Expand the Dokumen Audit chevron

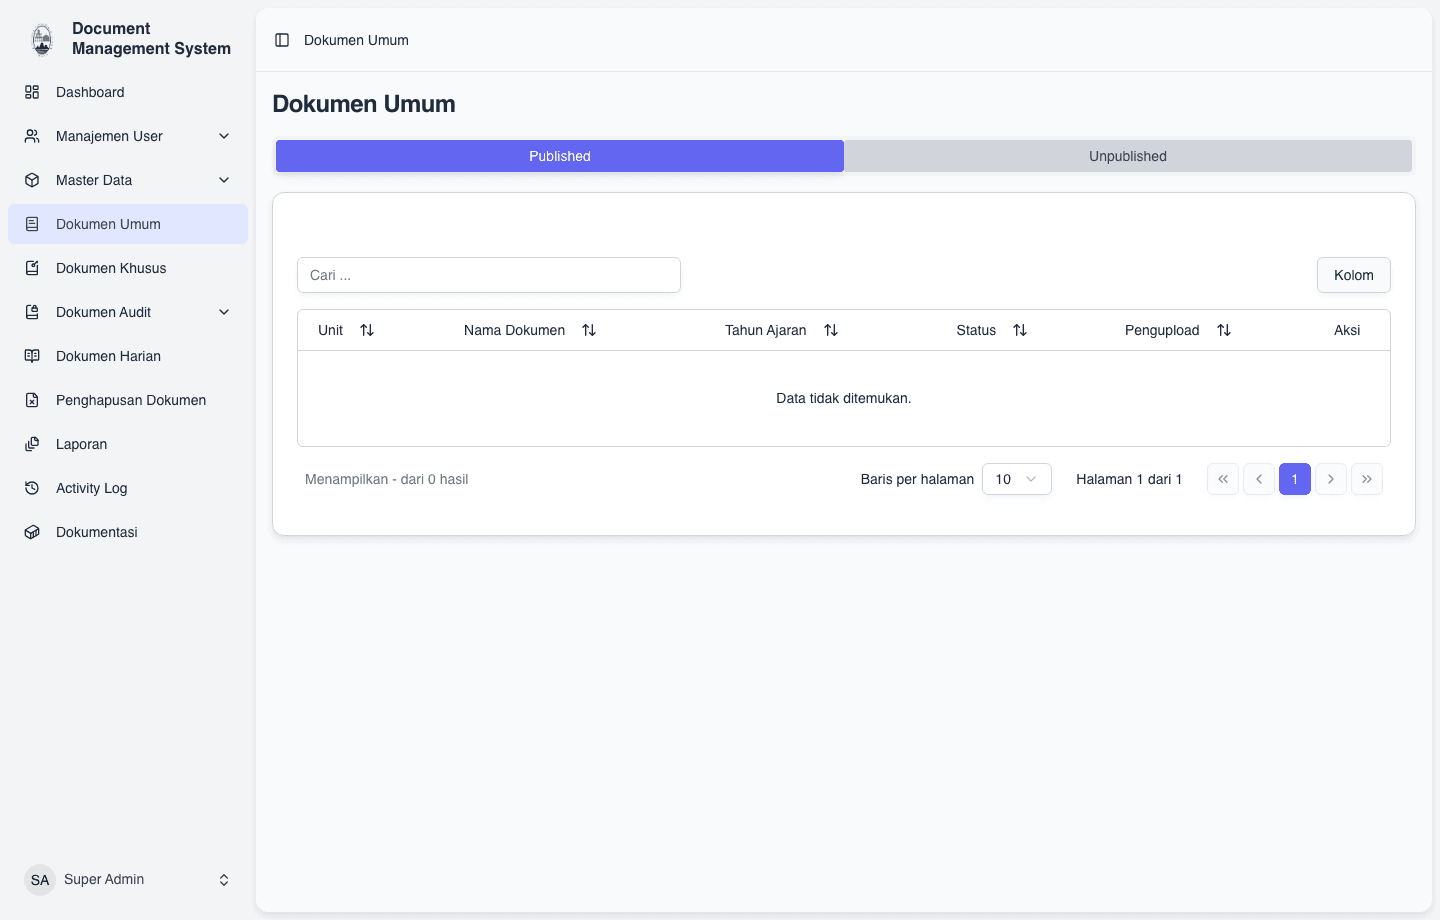(224, 312)
